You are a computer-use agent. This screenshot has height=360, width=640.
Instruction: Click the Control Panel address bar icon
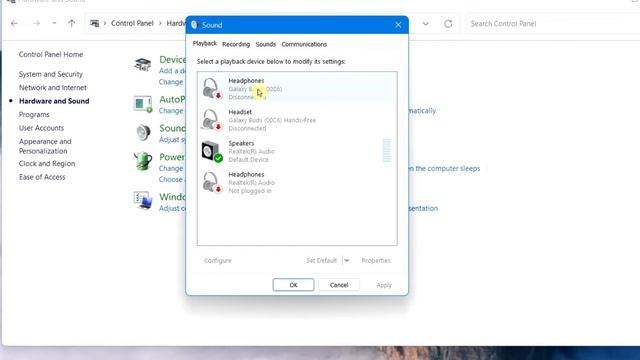click(x=95, y=24)
